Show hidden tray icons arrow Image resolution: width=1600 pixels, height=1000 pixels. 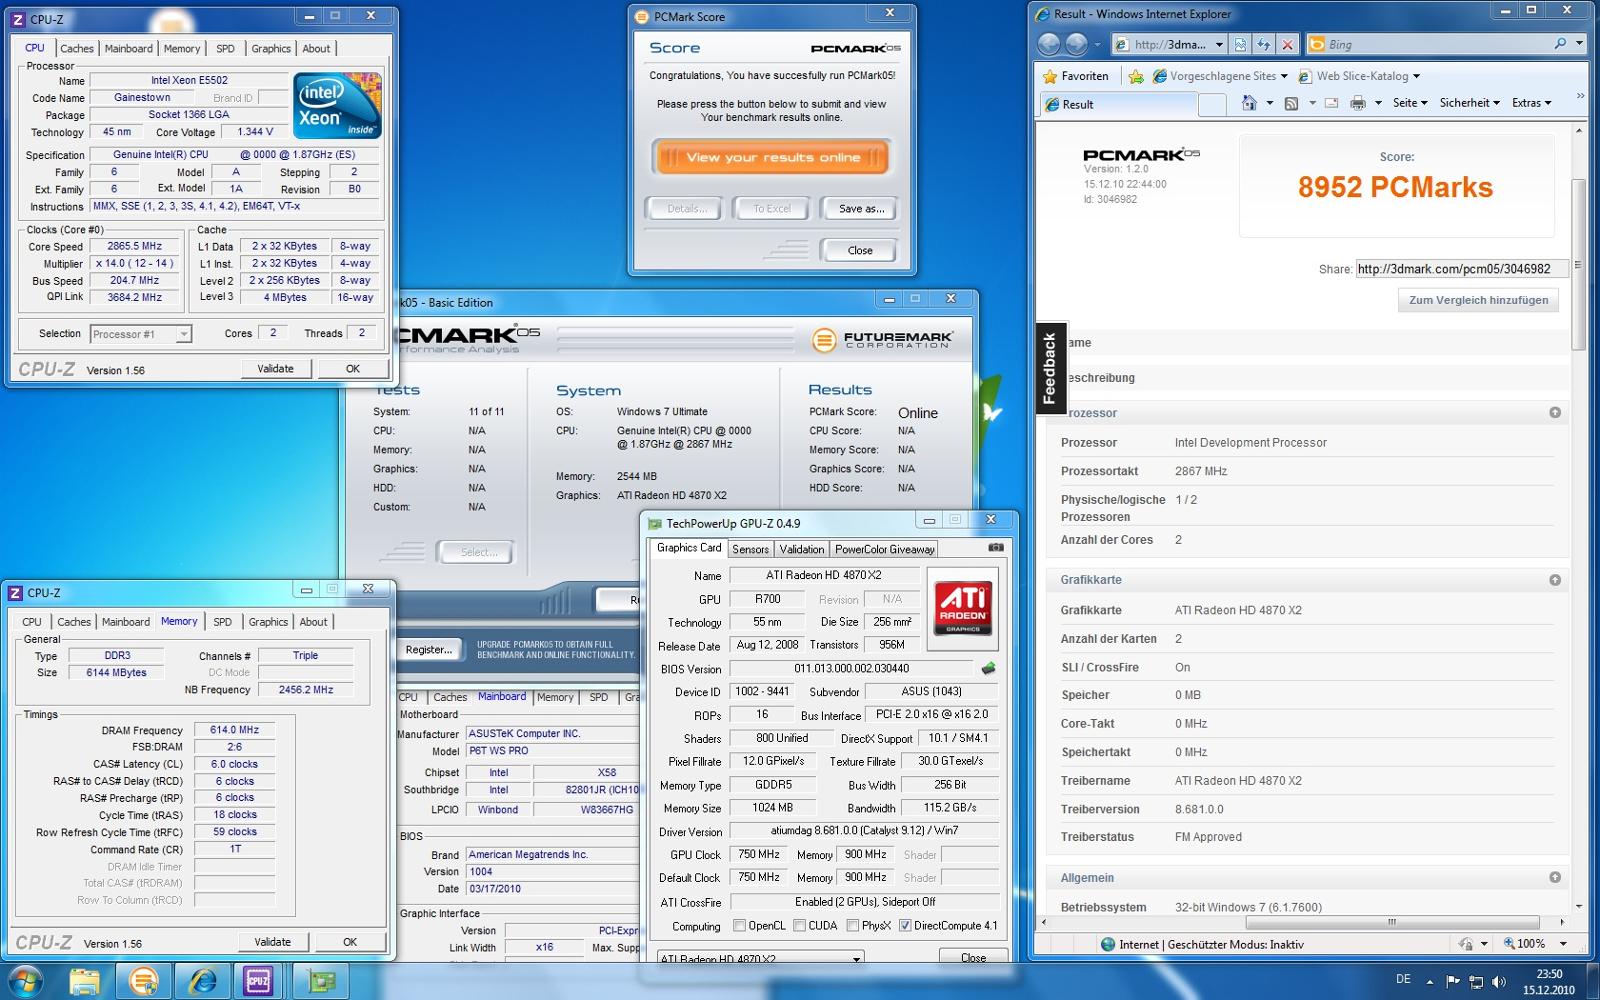pos(1429,982)
